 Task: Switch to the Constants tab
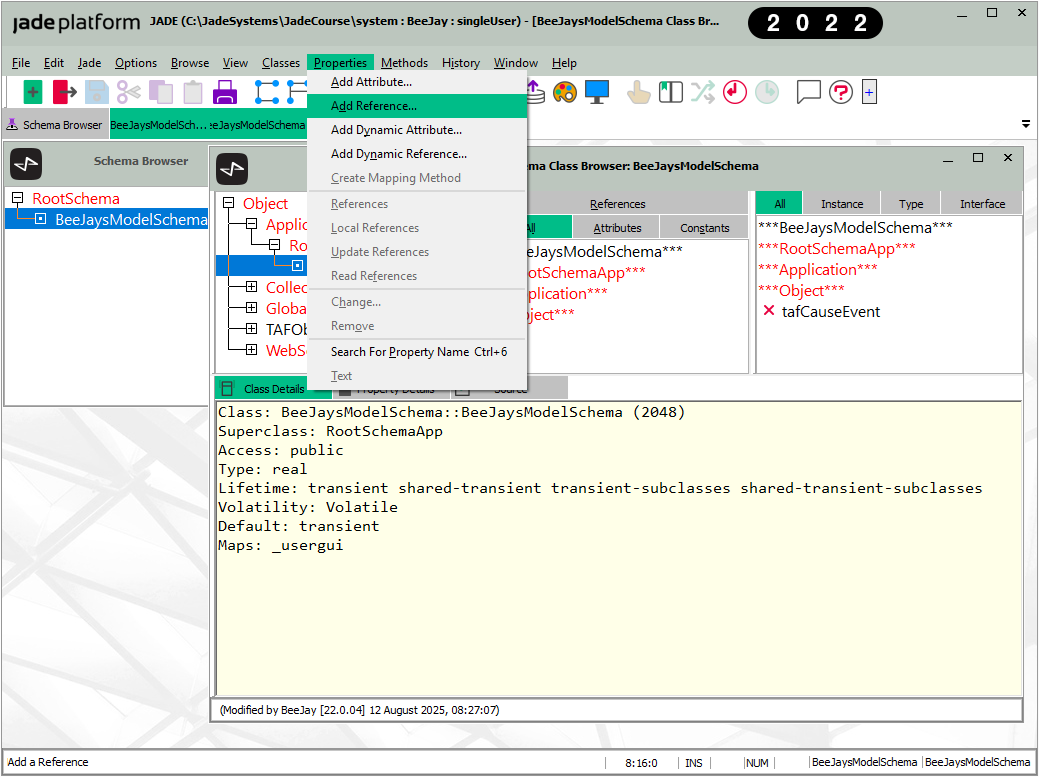[x=705, y=228]
